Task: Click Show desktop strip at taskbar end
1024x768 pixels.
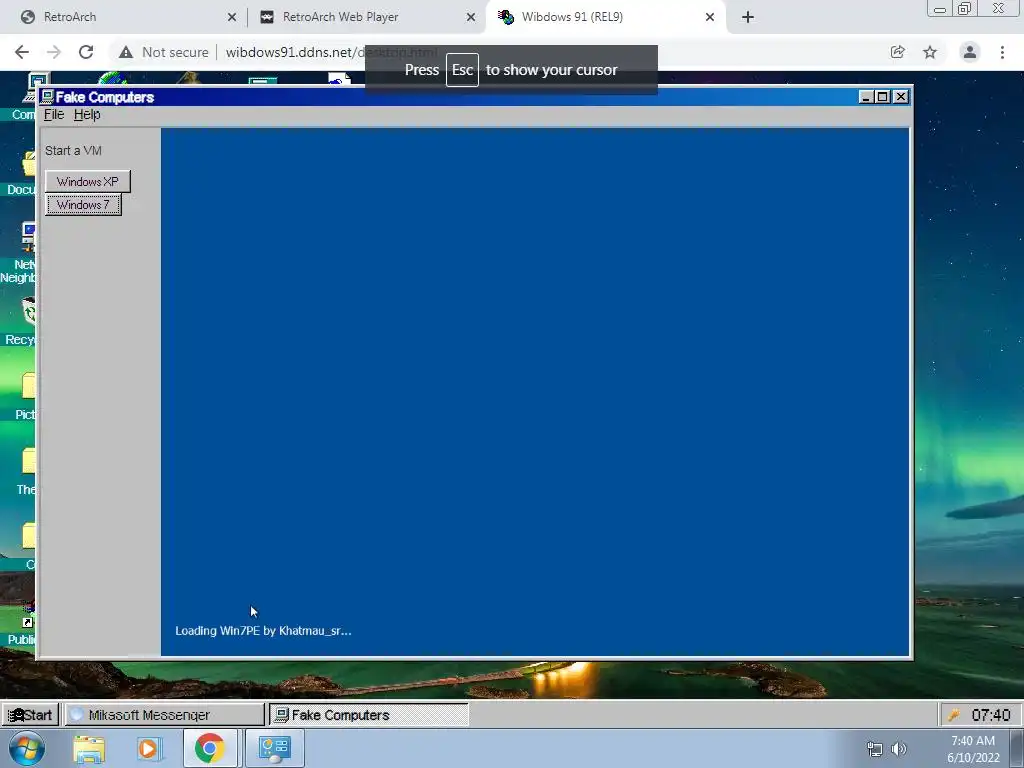Action: pos(1017,748)
